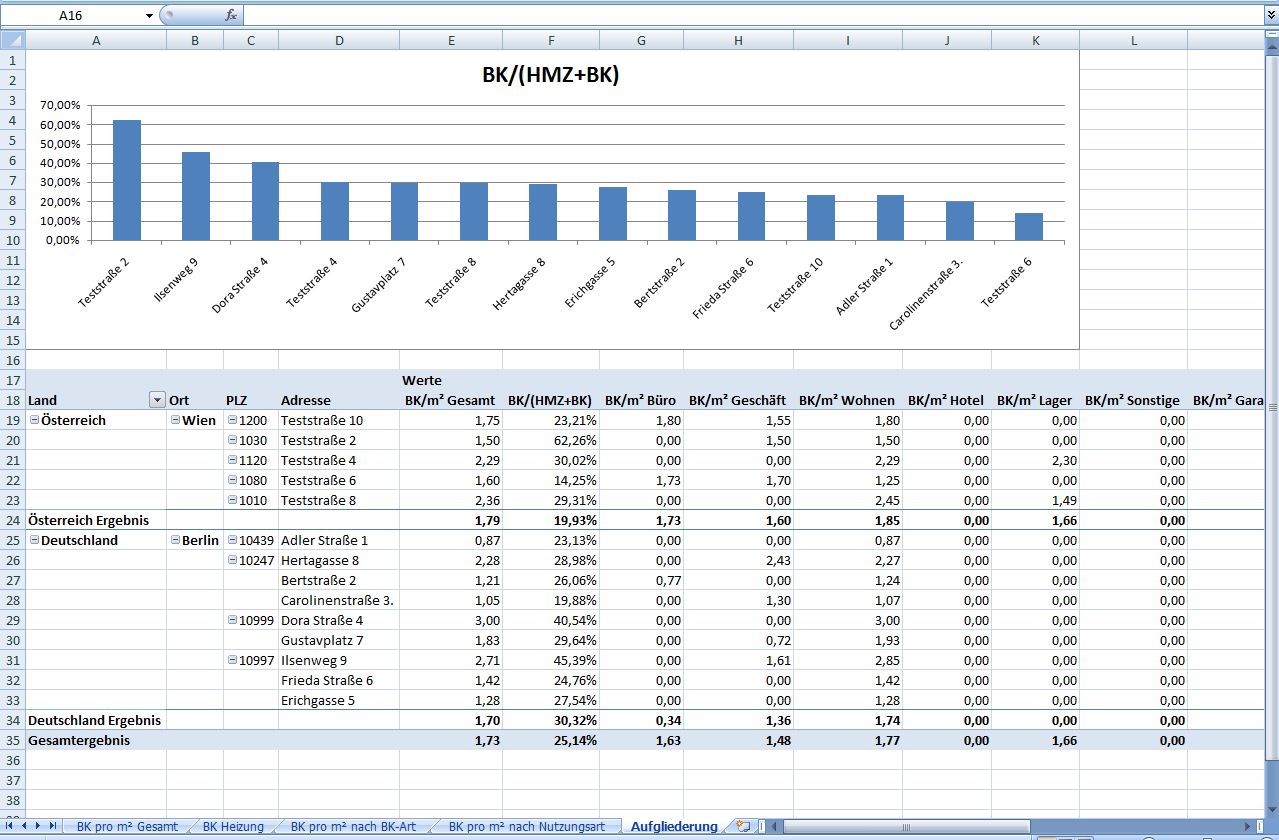This screenshot has height=840, width=1279.
Task: Click the insert function fx icon
Action: [x=231, y=15]
